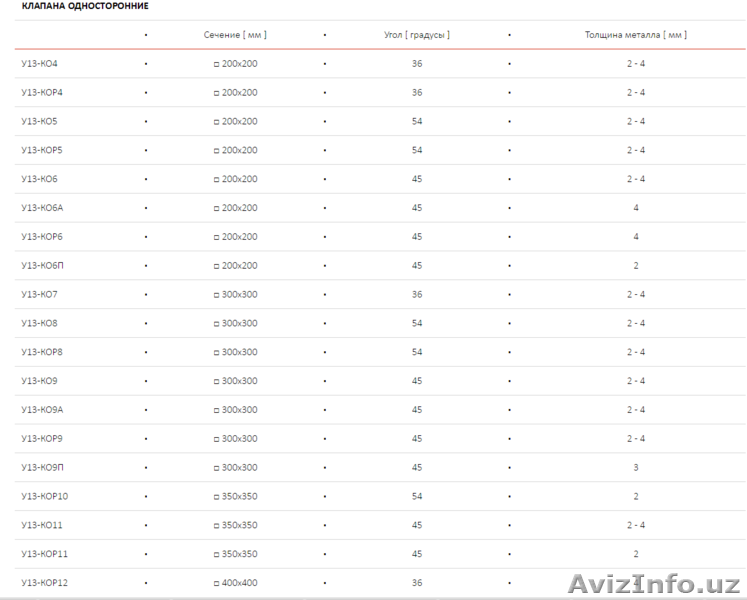747x600 pixels.
Task: Choose the У13-КО6П row label
Action: tap(42, 266)
